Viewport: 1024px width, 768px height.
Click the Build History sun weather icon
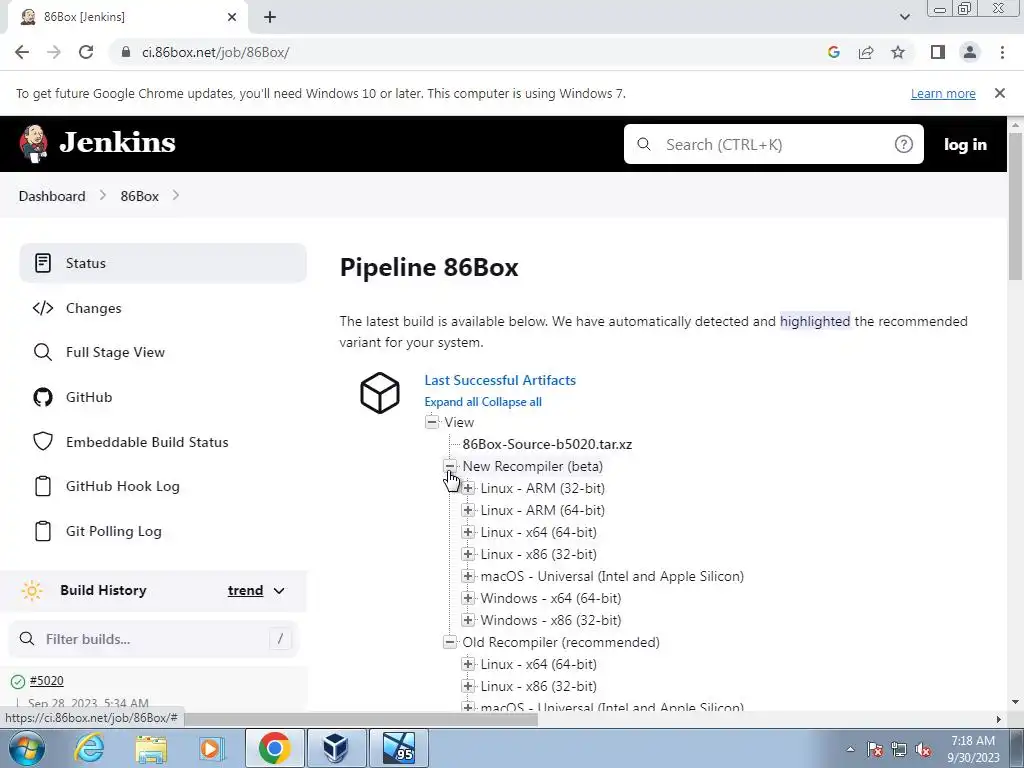31,590
